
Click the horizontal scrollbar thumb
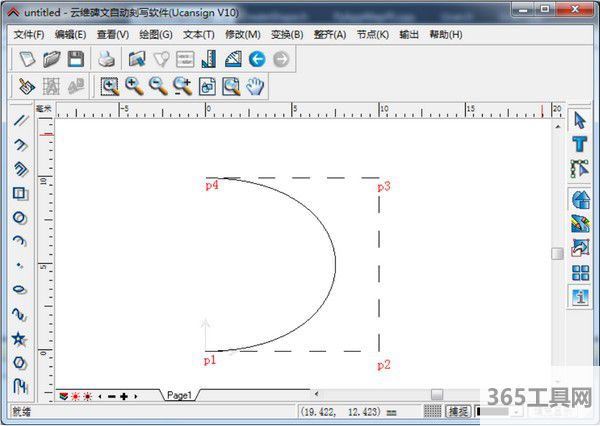(x=436, y=395)
